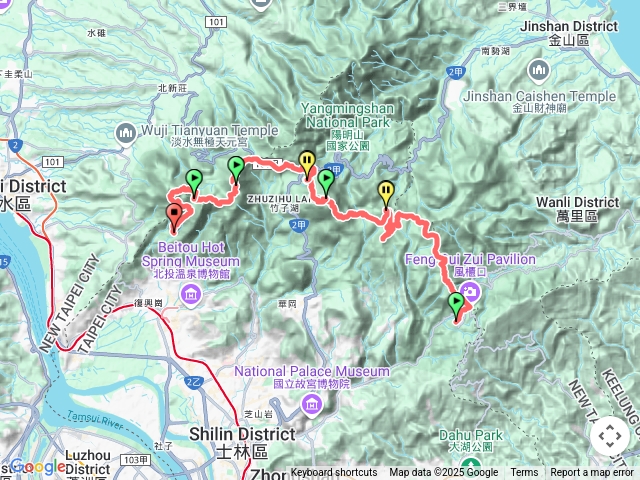Open the National Palace Museum pin

(x=311, y=405)
